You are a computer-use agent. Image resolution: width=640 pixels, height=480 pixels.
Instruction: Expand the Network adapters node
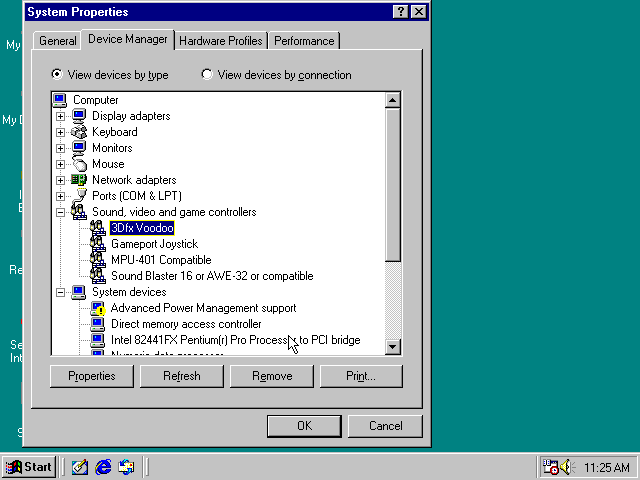[60, 180]
